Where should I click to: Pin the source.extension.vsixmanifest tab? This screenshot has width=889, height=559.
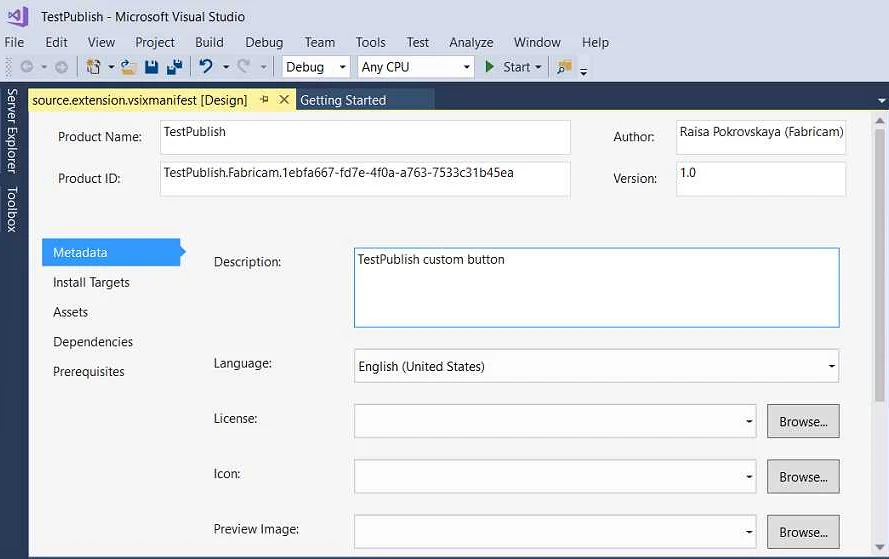tap(265, 100)
